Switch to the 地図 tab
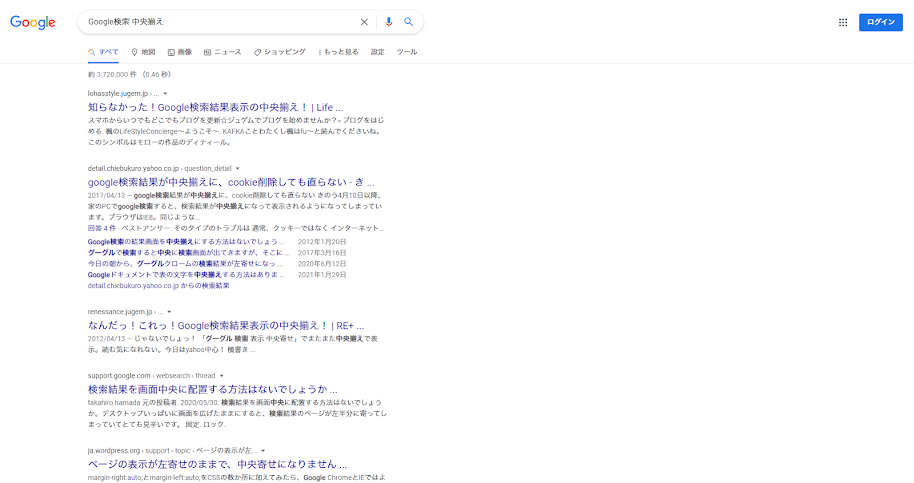This screenshot has height=483, width=914. coord(143,52)
